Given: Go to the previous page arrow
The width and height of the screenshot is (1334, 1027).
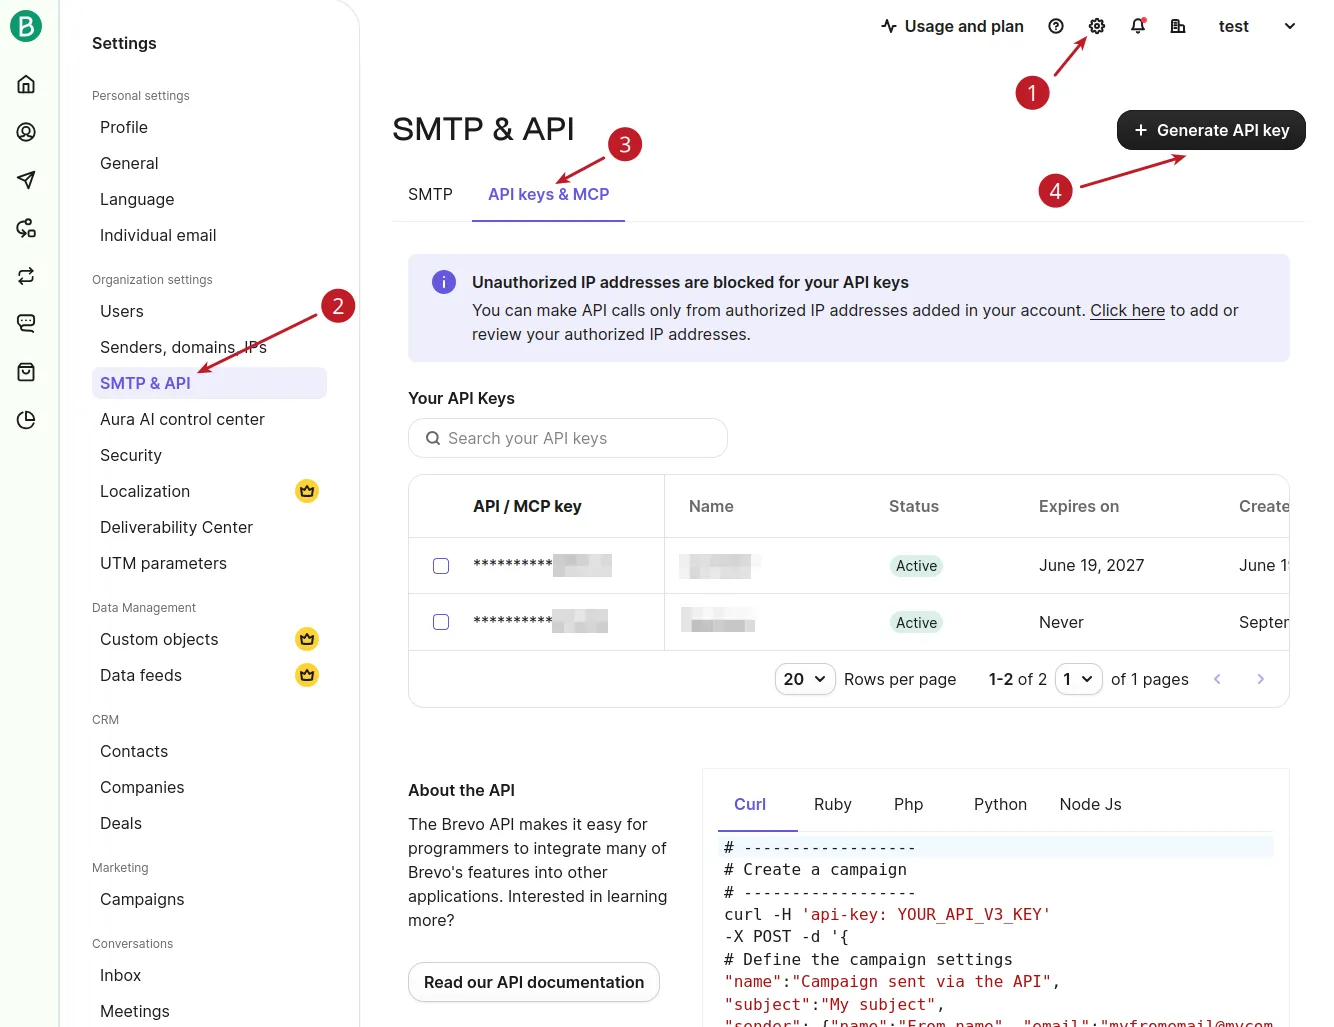Looking at the screenshot, I should (1217, 679).
